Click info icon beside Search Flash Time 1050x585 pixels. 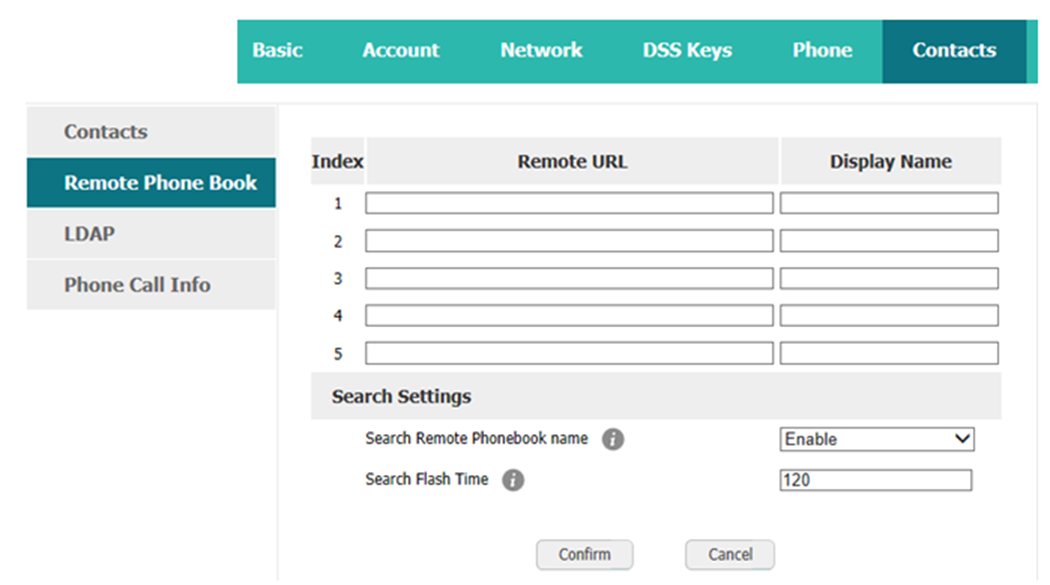(513, 480)
